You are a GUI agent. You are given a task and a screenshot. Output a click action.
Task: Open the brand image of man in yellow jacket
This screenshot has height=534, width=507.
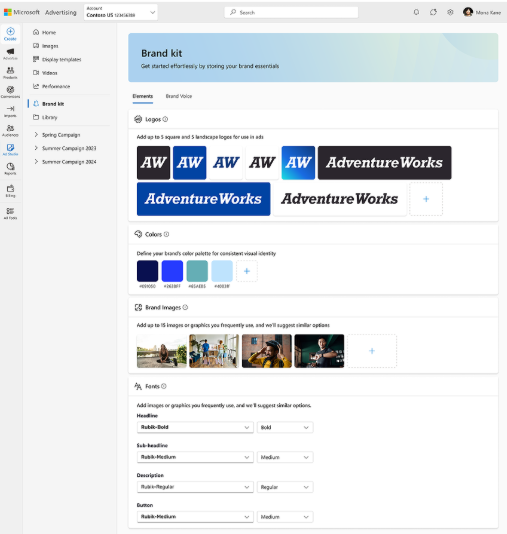tap(267, 351)
